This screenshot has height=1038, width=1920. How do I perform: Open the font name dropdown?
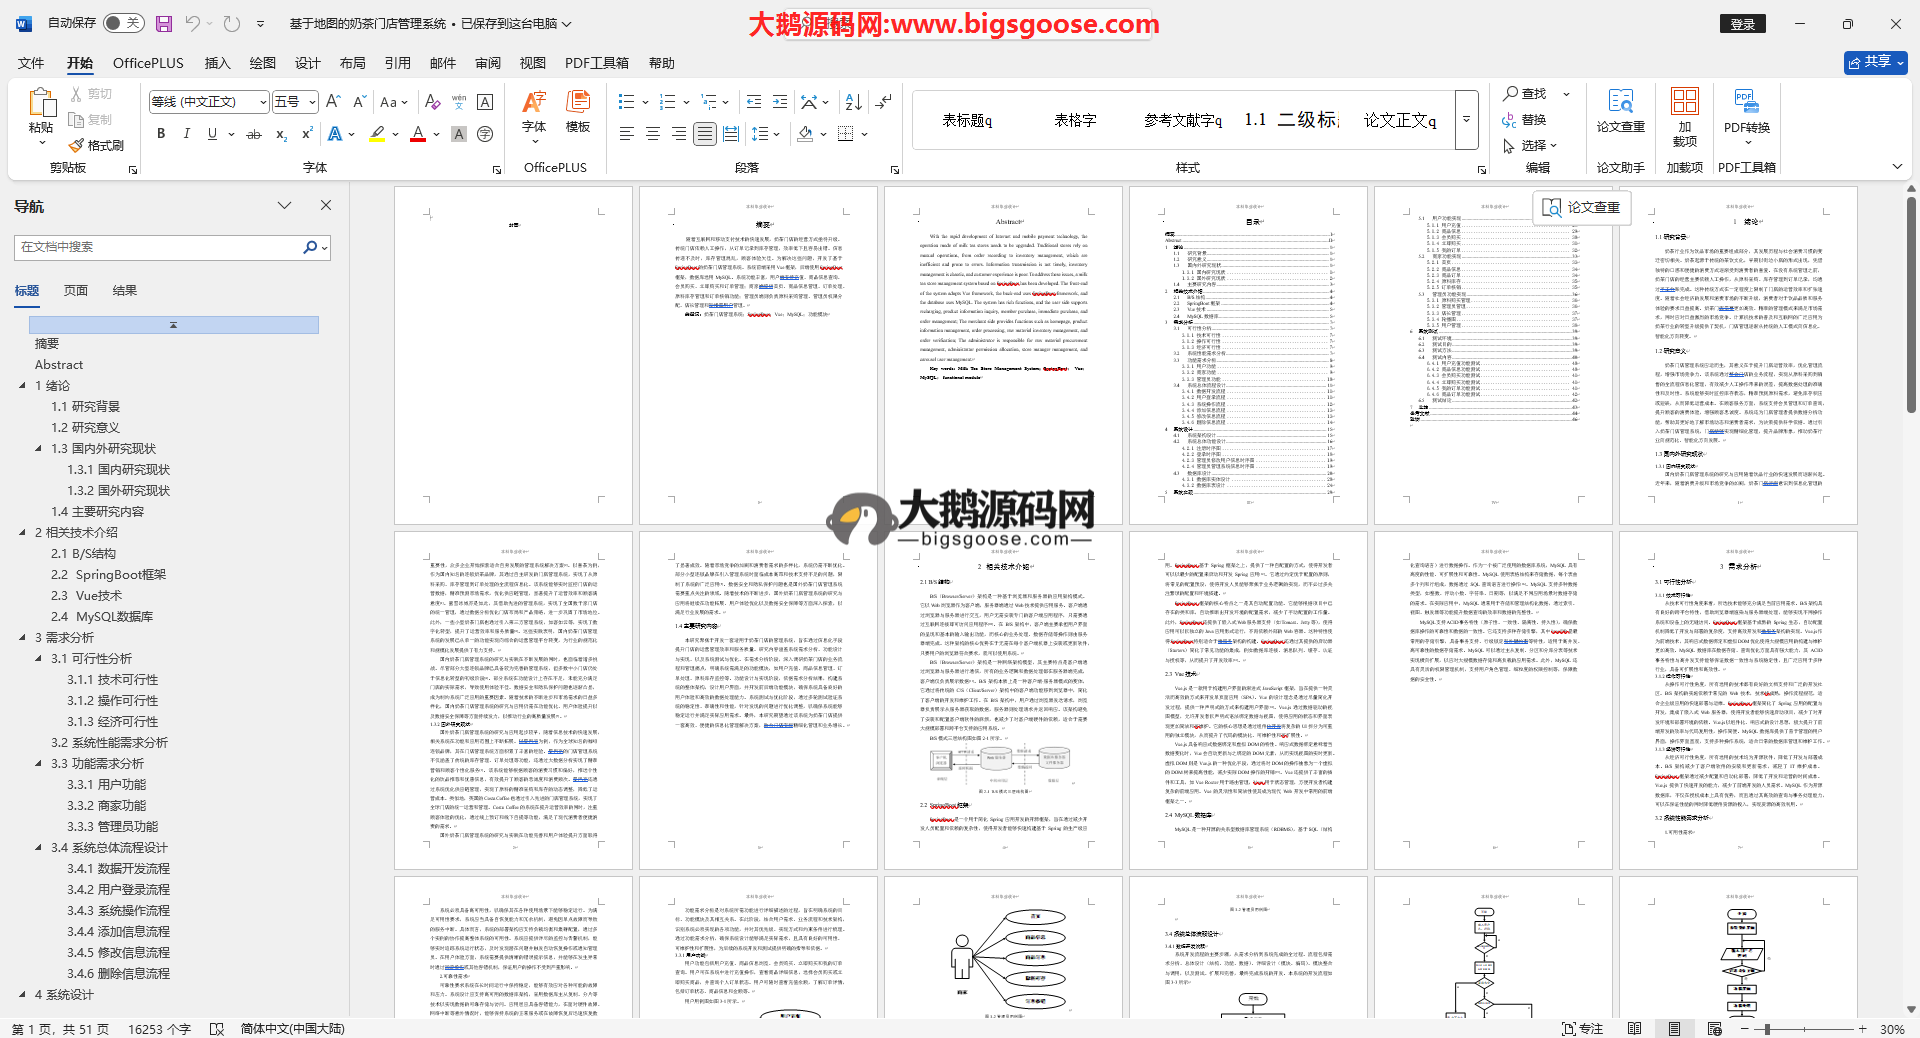point(263,102)
